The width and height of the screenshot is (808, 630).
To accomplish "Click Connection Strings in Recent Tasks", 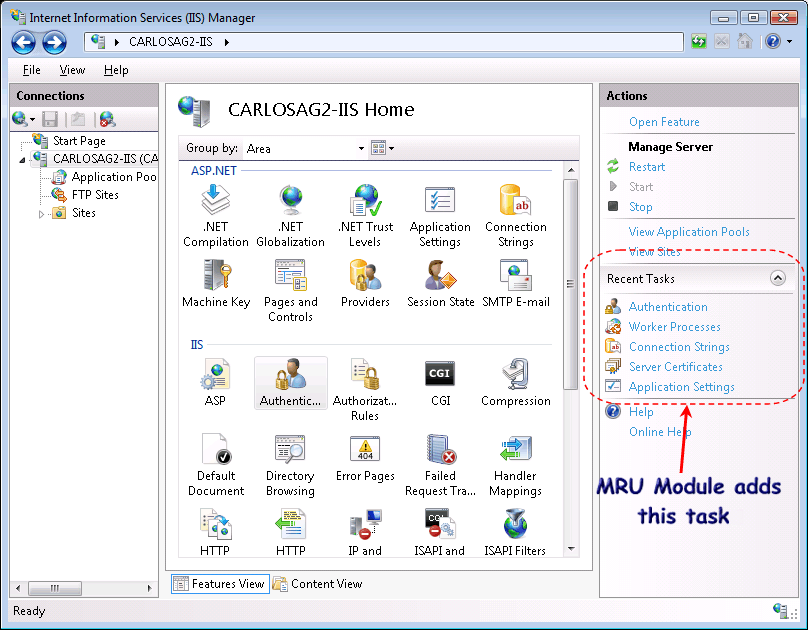I will [x=679, y=347].
